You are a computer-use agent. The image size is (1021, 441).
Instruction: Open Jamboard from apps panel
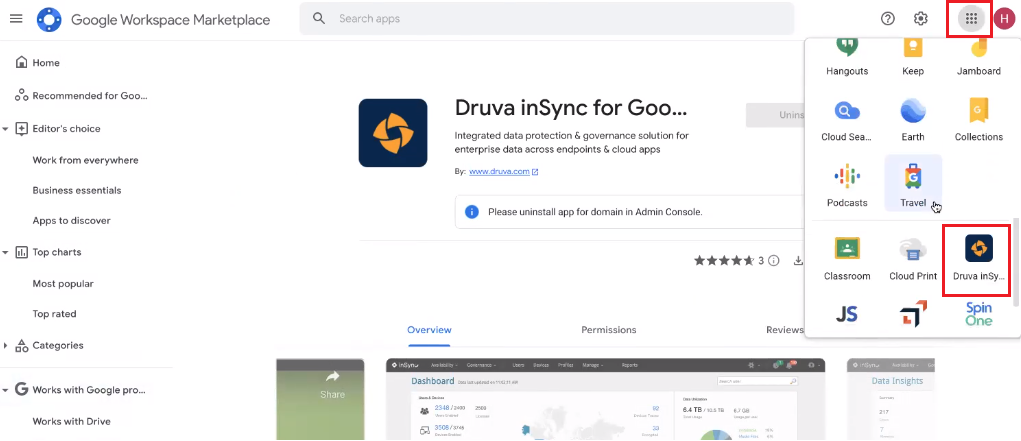click(x=979, y=57)
